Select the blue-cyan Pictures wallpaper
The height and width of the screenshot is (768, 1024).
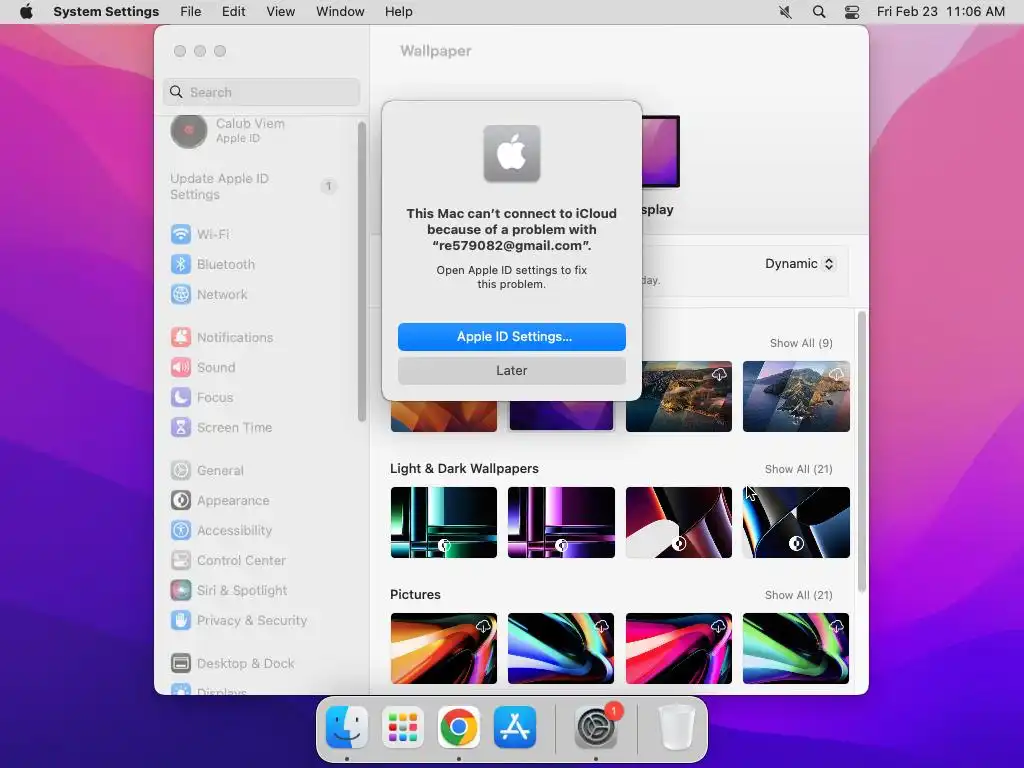pos(561,648)
